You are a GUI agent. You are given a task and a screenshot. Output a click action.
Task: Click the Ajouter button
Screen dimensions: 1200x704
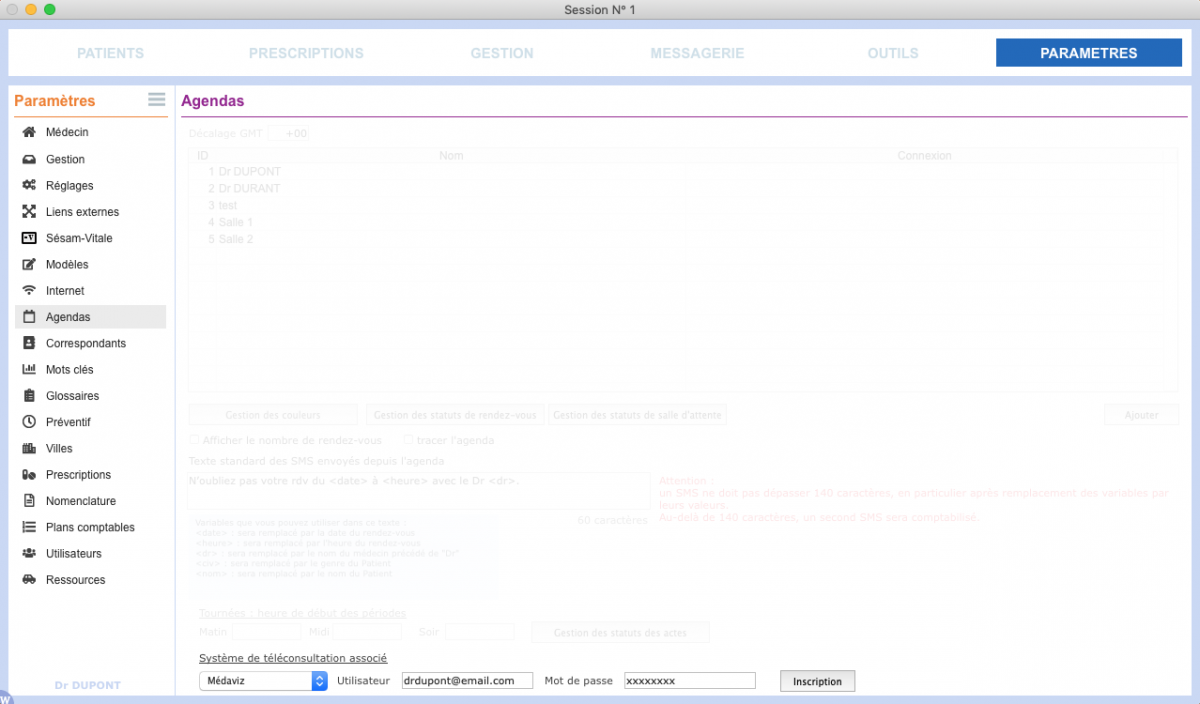pyautogui.click(x=1141, y=415)
